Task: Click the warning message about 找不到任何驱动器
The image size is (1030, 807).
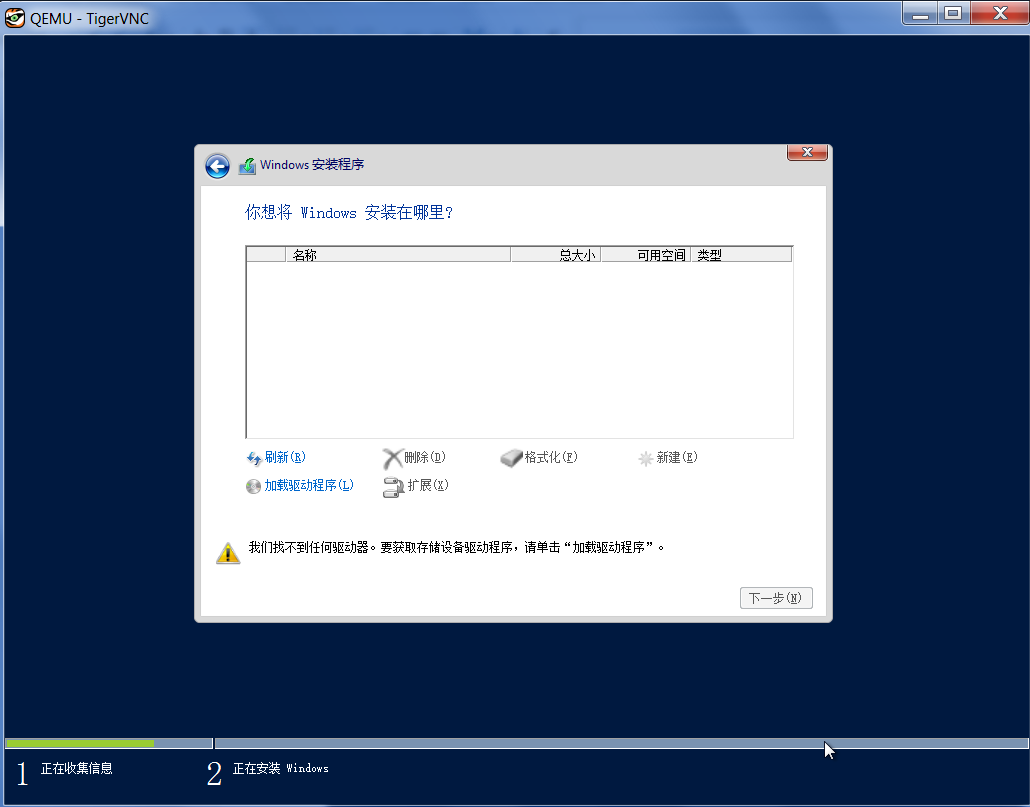Action: (457, 547)
